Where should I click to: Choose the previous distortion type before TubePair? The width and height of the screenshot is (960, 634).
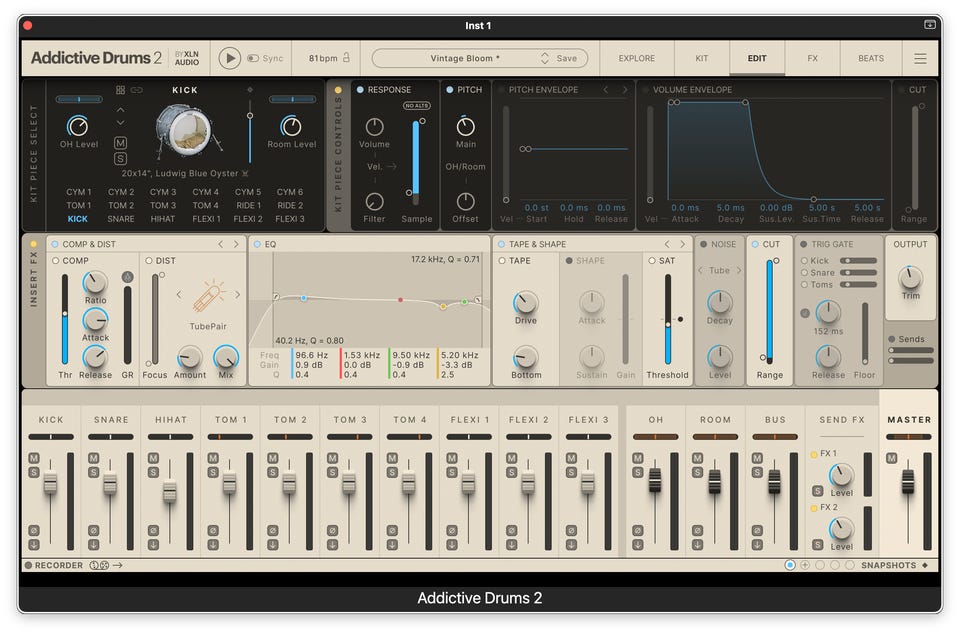179,294
